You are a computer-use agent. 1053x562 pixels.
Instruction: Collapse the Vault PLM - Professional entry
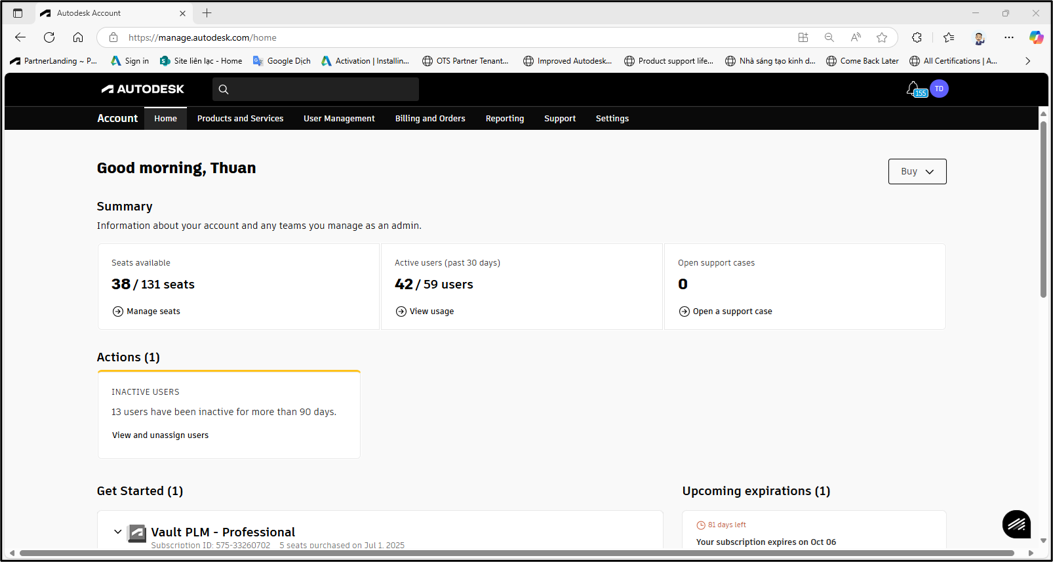[118, 532]
